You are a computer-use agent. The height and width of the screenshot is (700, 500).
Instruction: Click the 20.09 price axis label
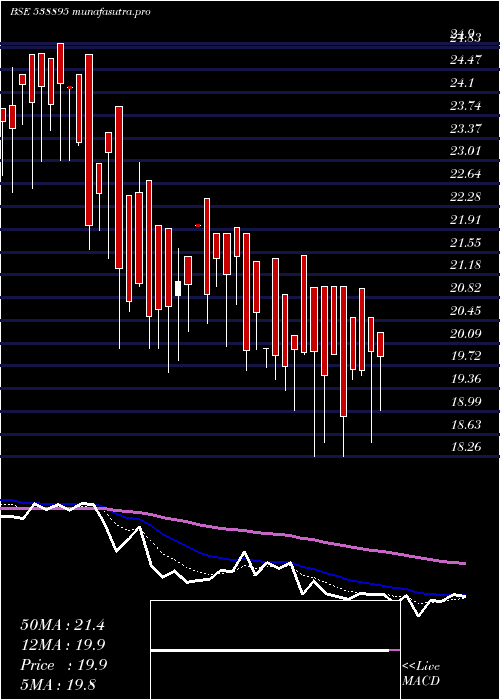click(x=466, y=334)
